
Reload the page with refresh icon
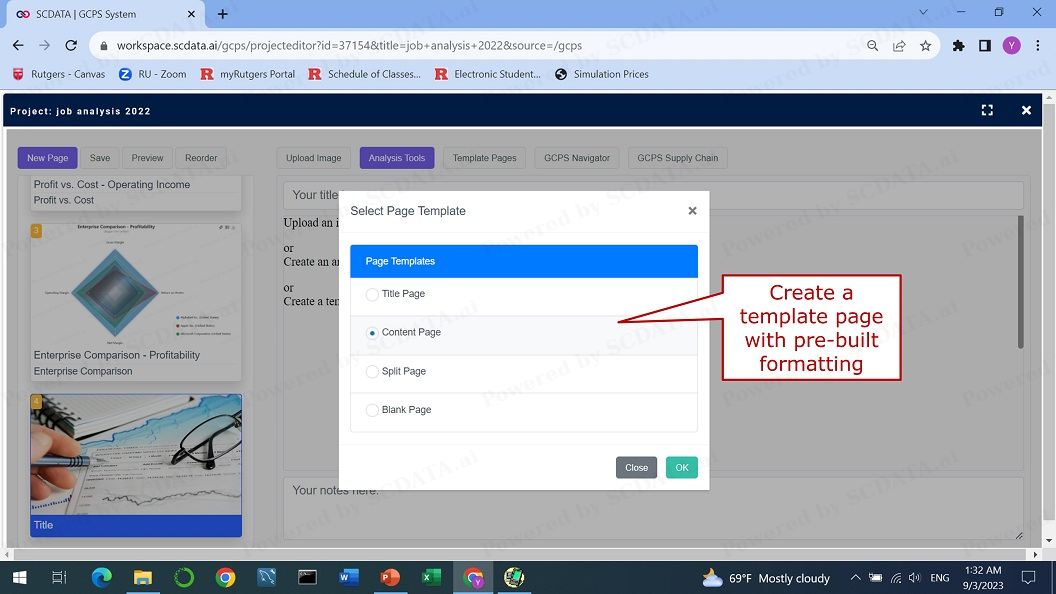click(x=71, y=46)
